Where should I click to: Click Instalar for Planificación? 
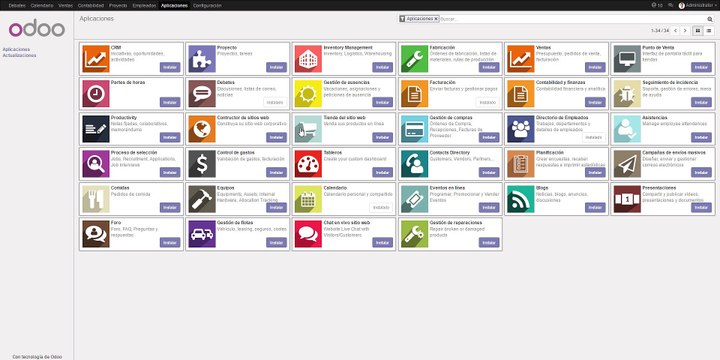[x=595, y=172]
